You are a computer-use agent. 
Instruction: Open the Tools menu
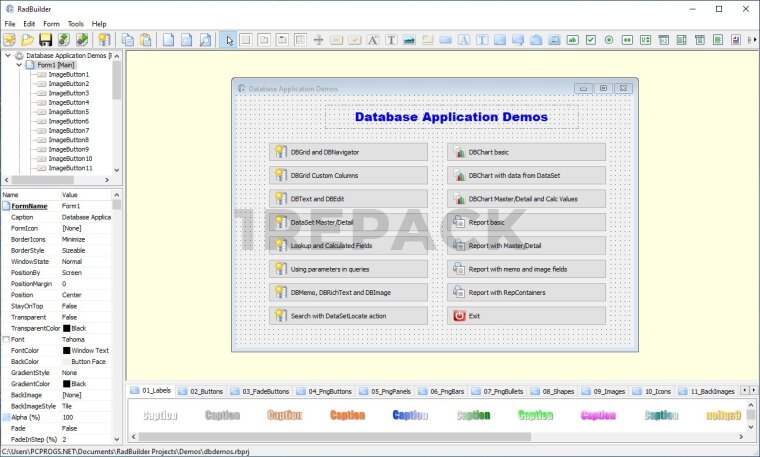[76, 23]
